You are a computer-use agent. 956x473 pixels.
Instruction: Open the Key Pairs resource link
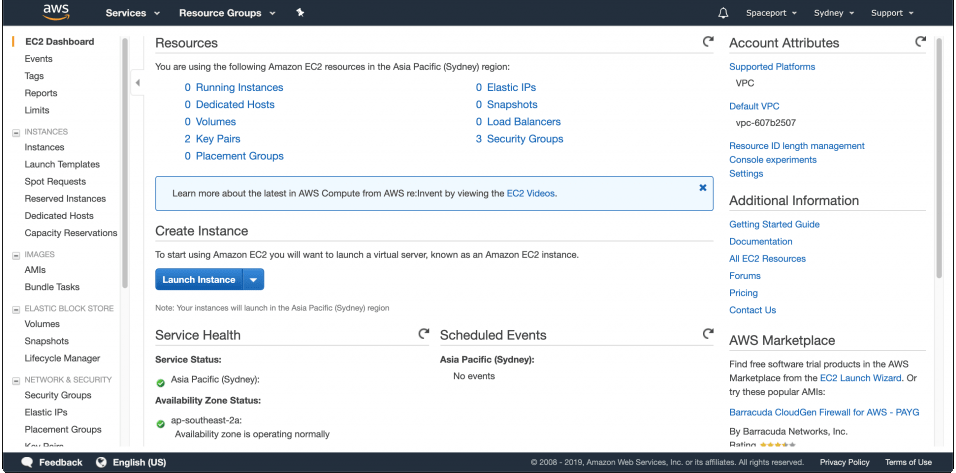pyautogui.click(x=218, y=138)
